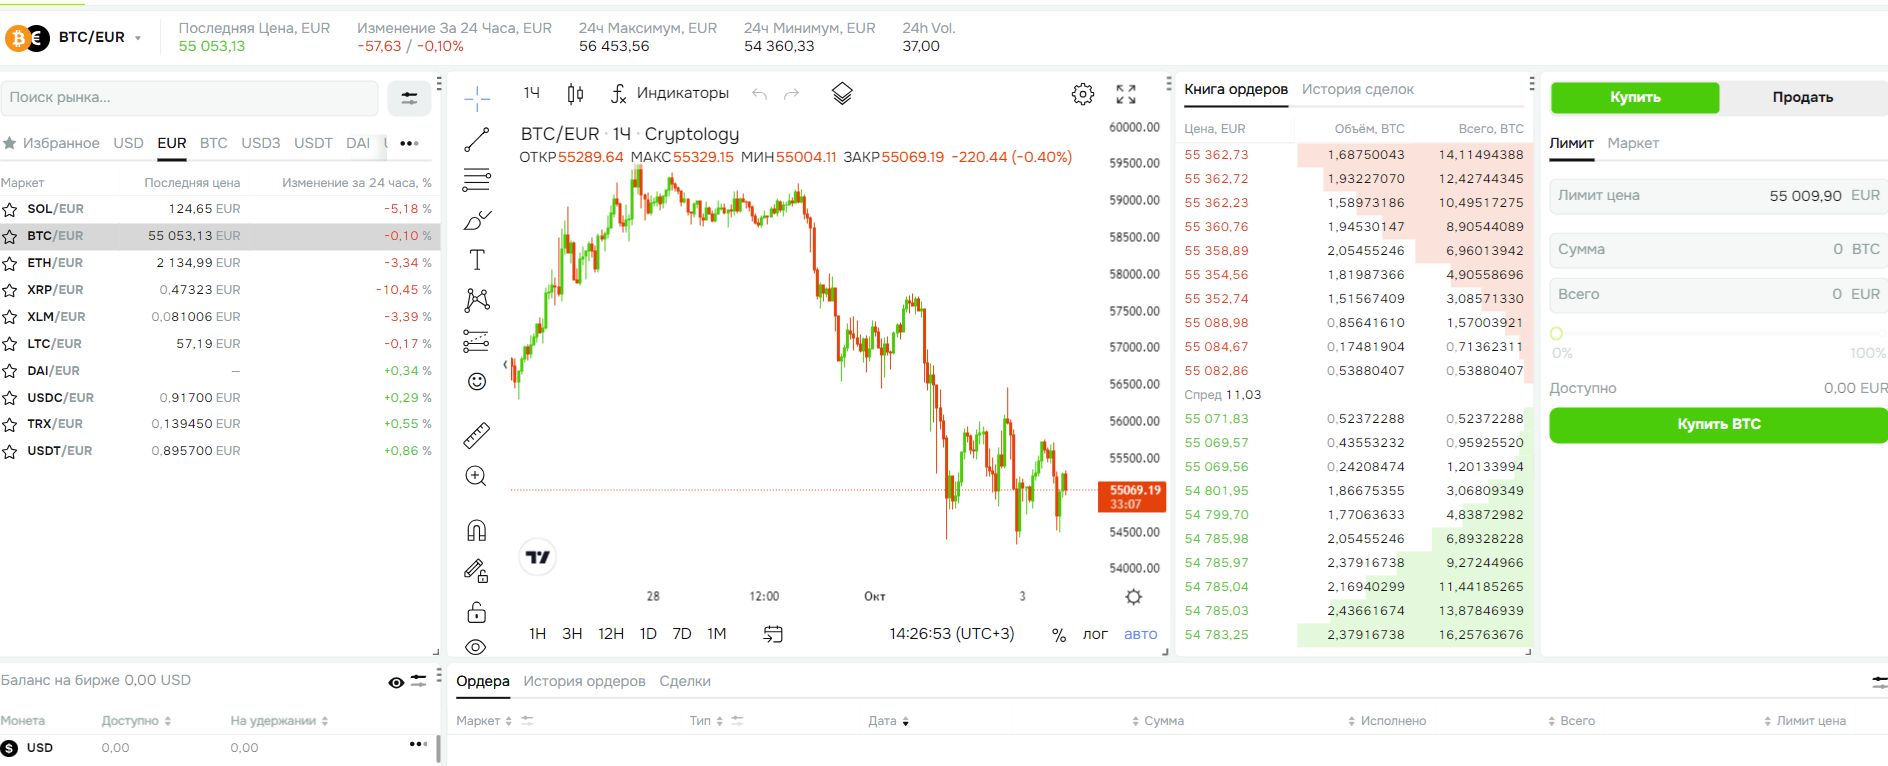Click the order amount percentage slider handle

click(x=1556, y=334)
